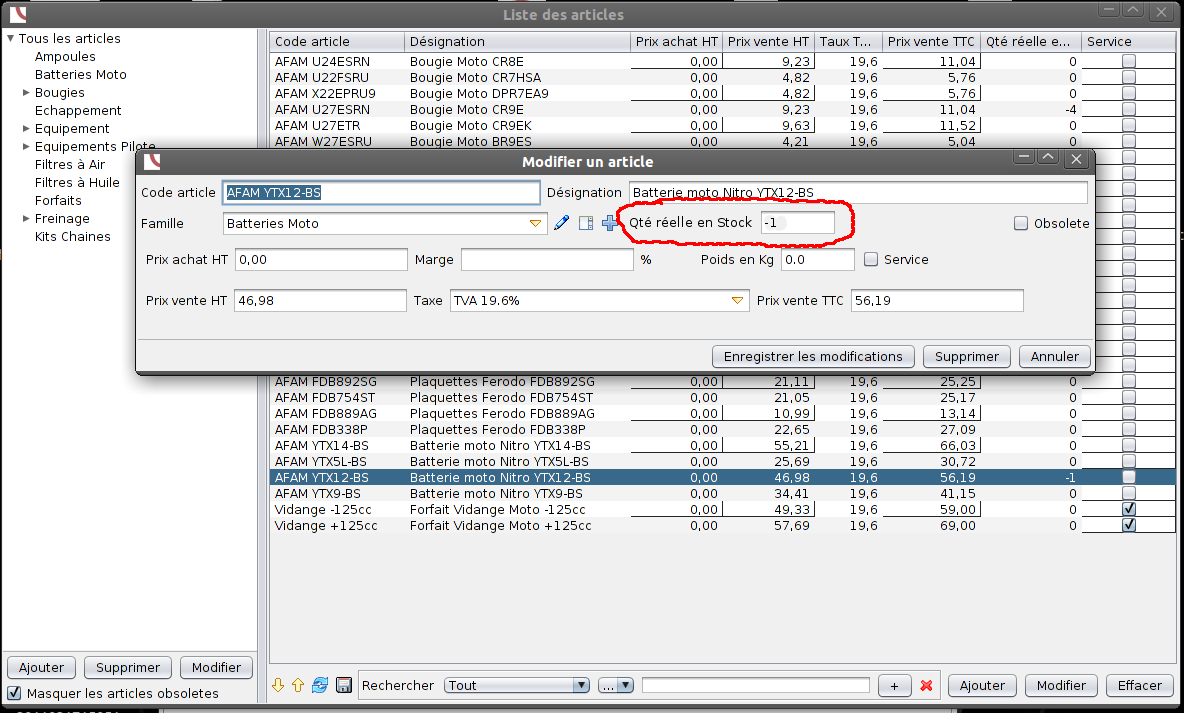Click the down arrow icon in bottom toolbar
The height and width of the screenshot is (713, 1184).
[278, 685]
